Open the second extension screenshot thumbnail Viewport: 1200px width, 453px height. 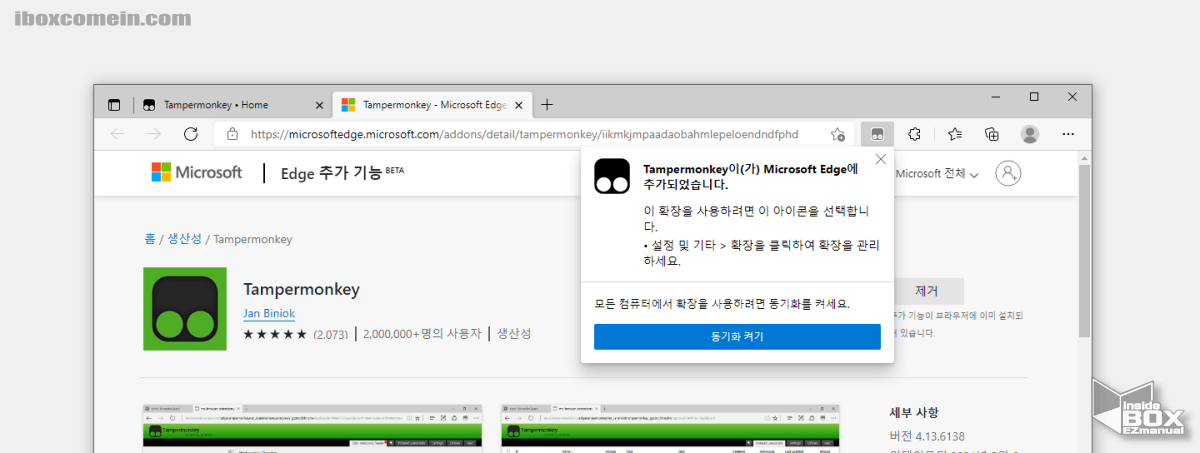[x=670, y=429]
